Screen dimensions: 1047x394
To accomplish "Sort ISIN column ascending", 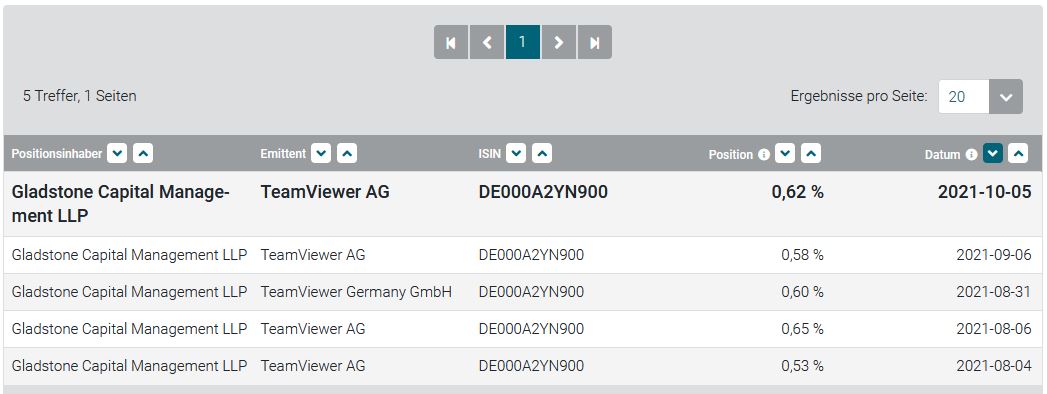I will (542, 154).
